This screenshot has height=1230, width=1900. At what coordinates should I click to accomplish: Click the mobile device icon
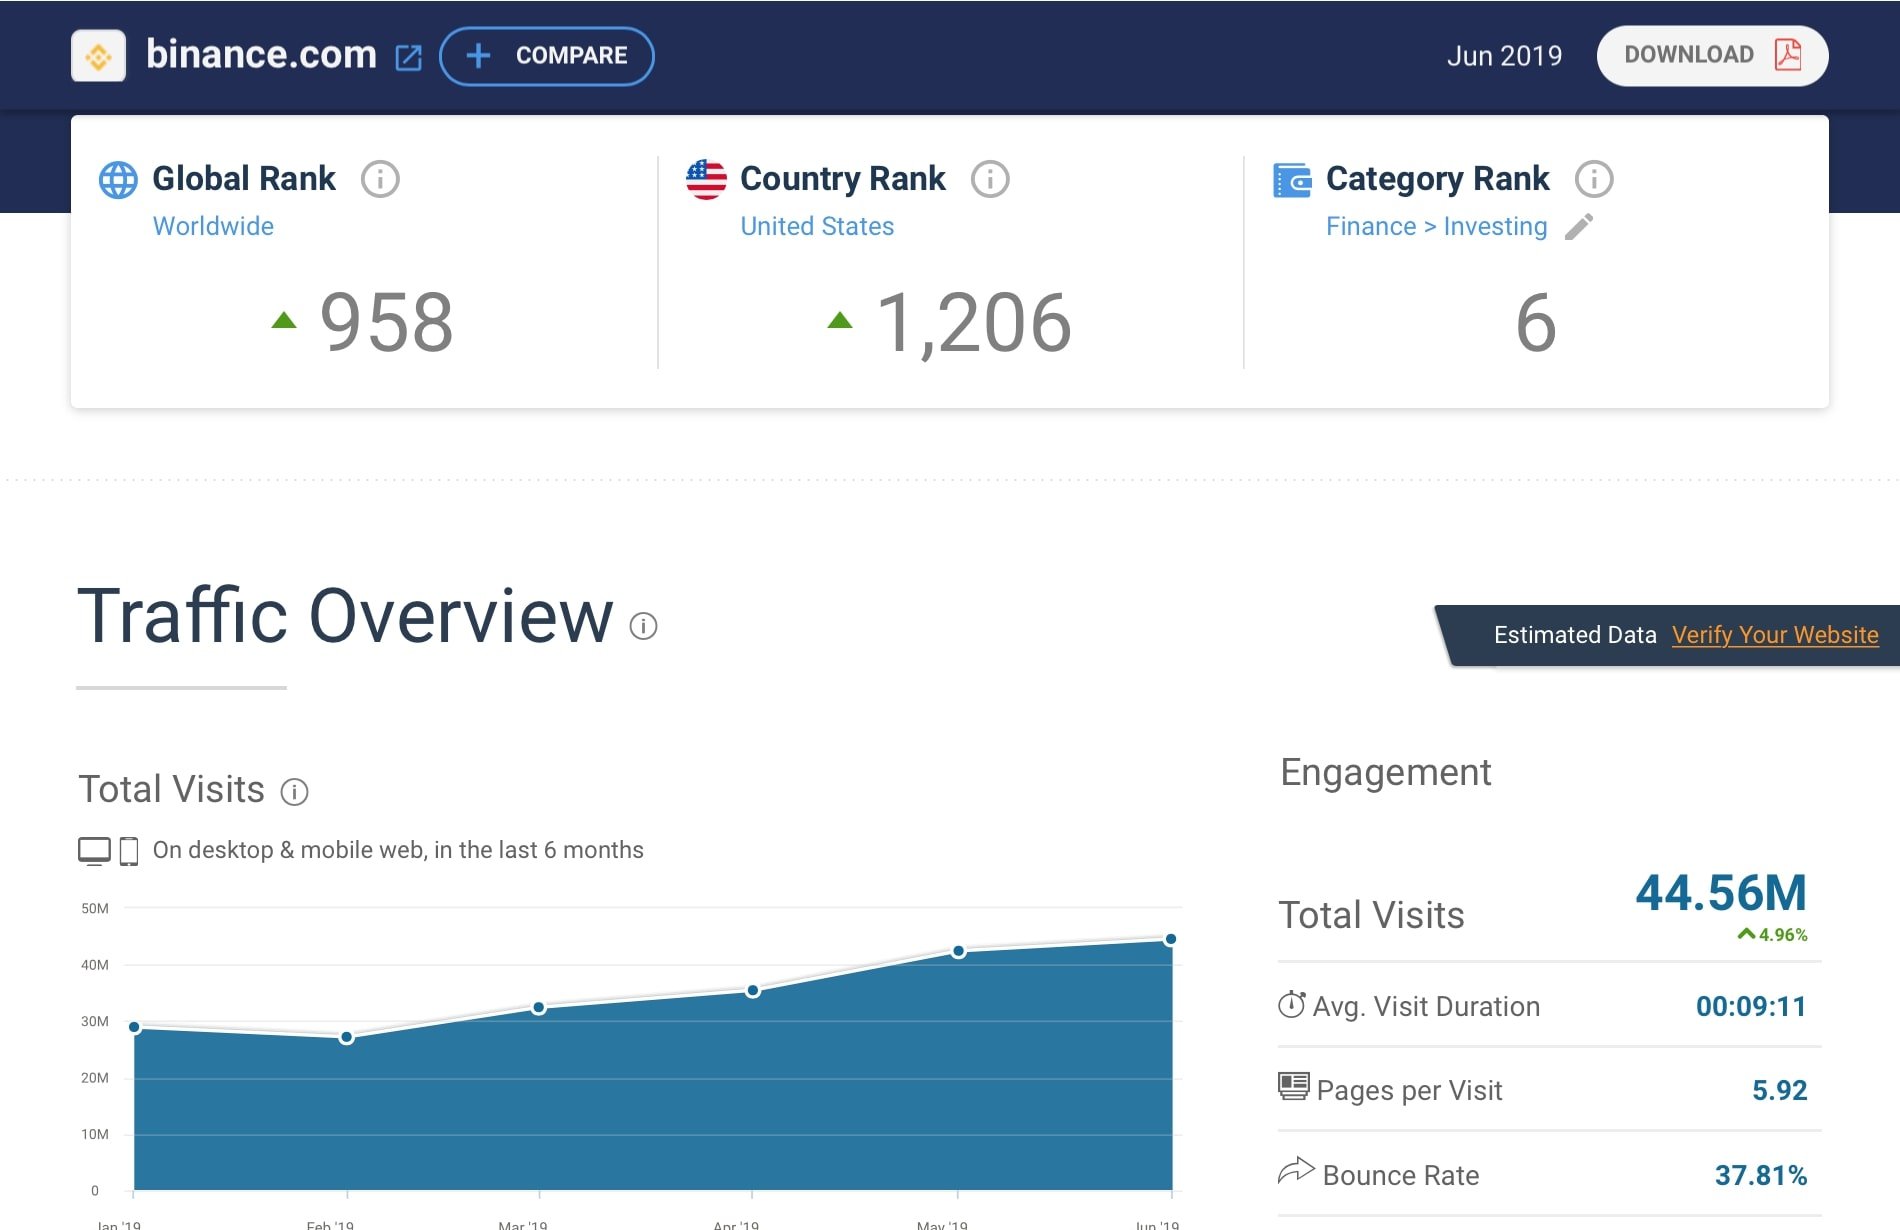coord(129,851)
